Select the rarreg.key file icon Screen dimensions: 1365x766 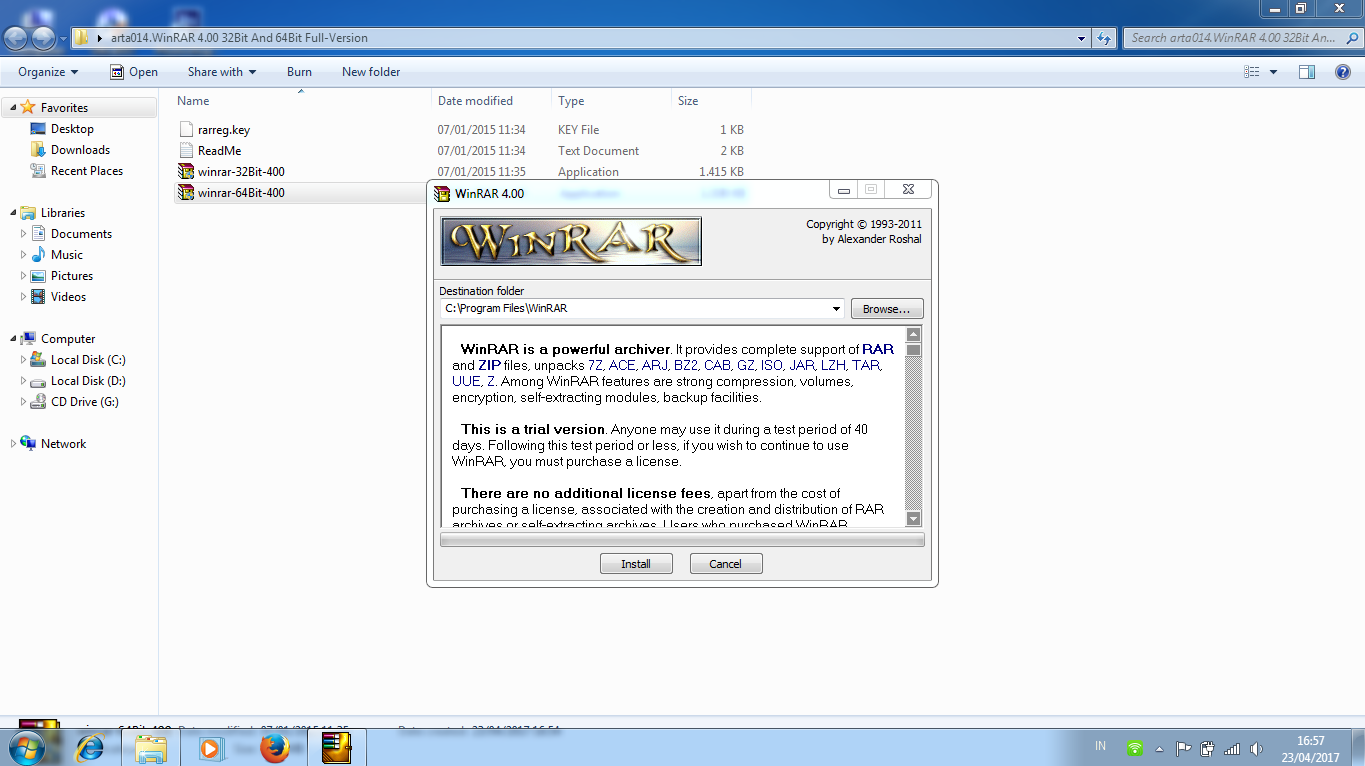click(185, 130)
